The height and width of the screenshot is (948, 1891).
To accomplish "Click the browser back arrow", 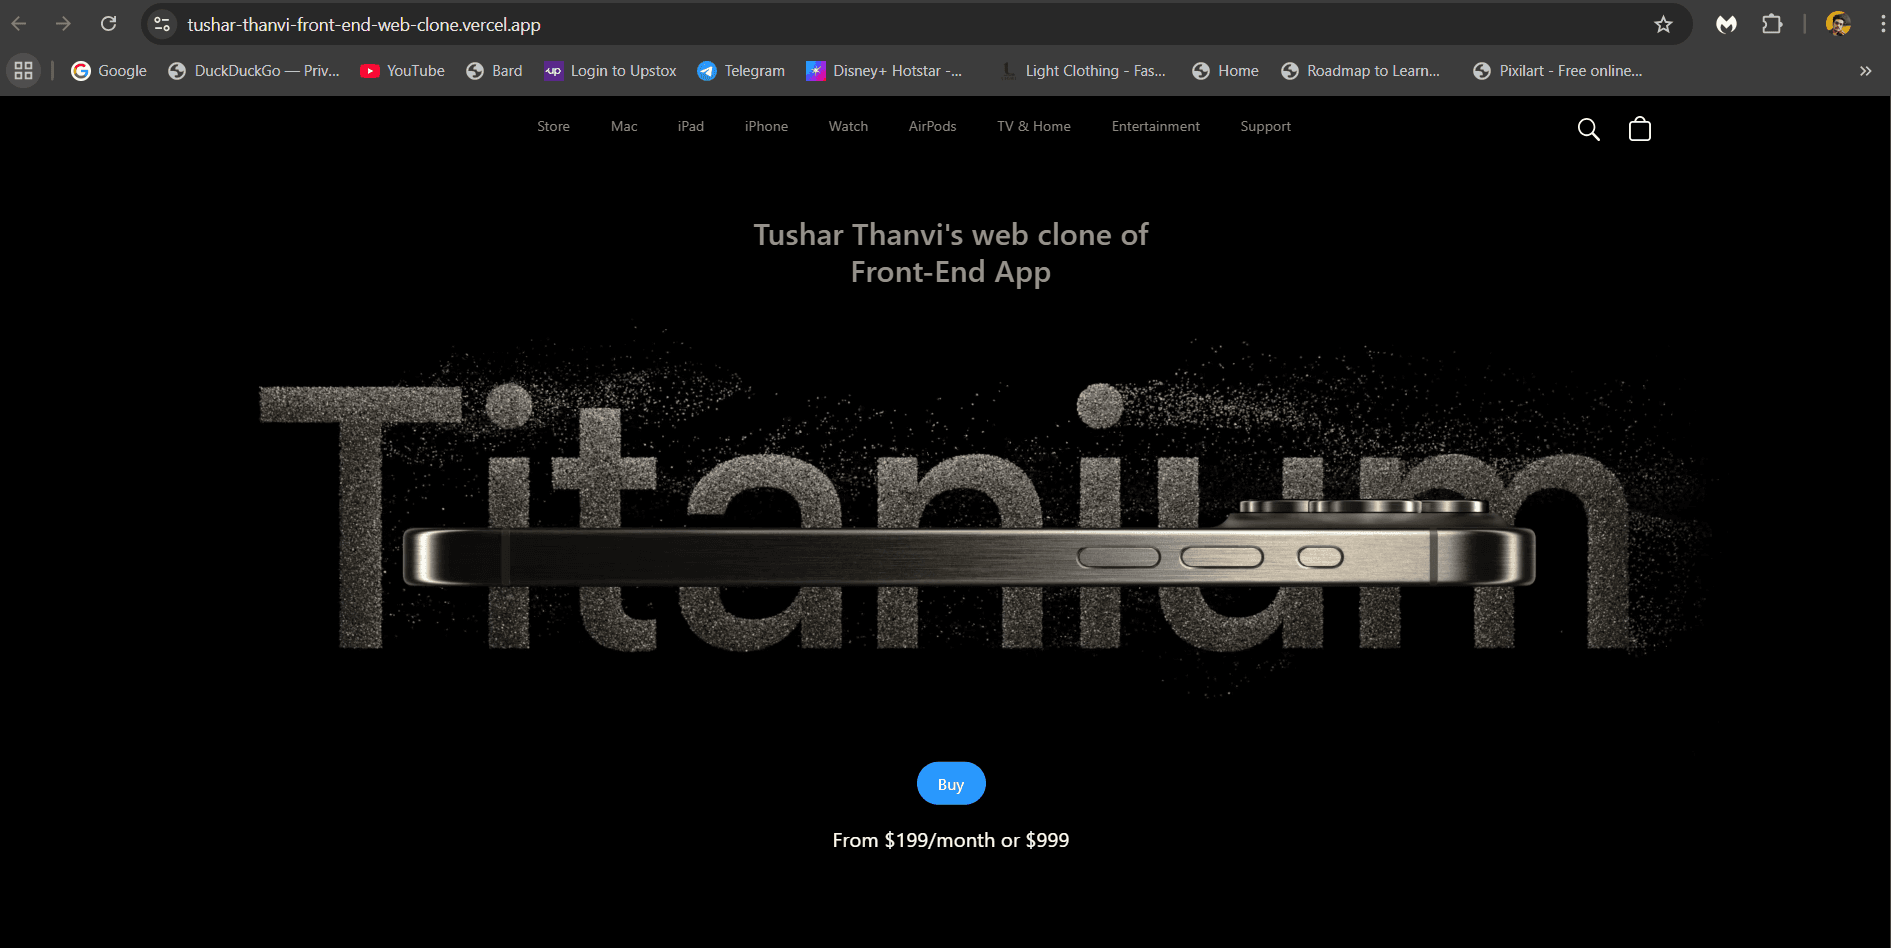I will point(19,24).
